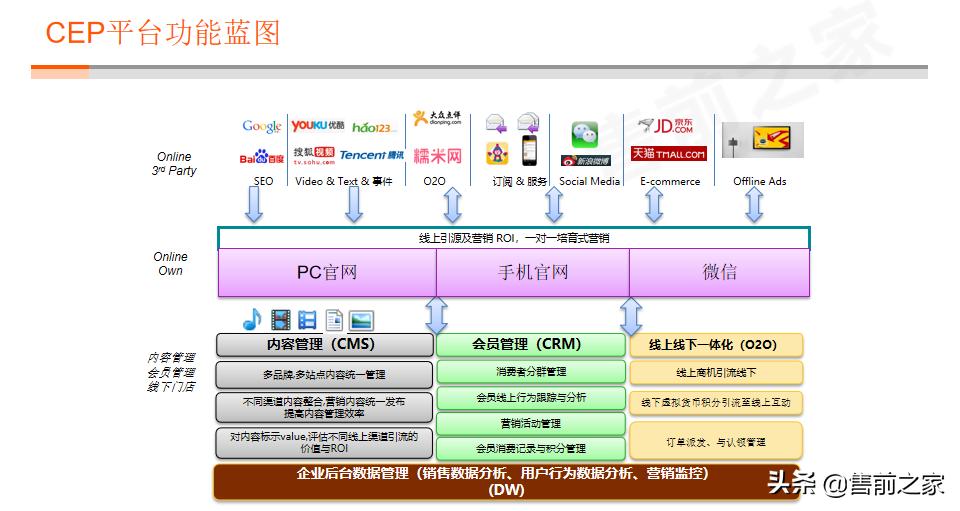Click the Offline Ads label
This screenshot has height=511, width=960.
760,181
